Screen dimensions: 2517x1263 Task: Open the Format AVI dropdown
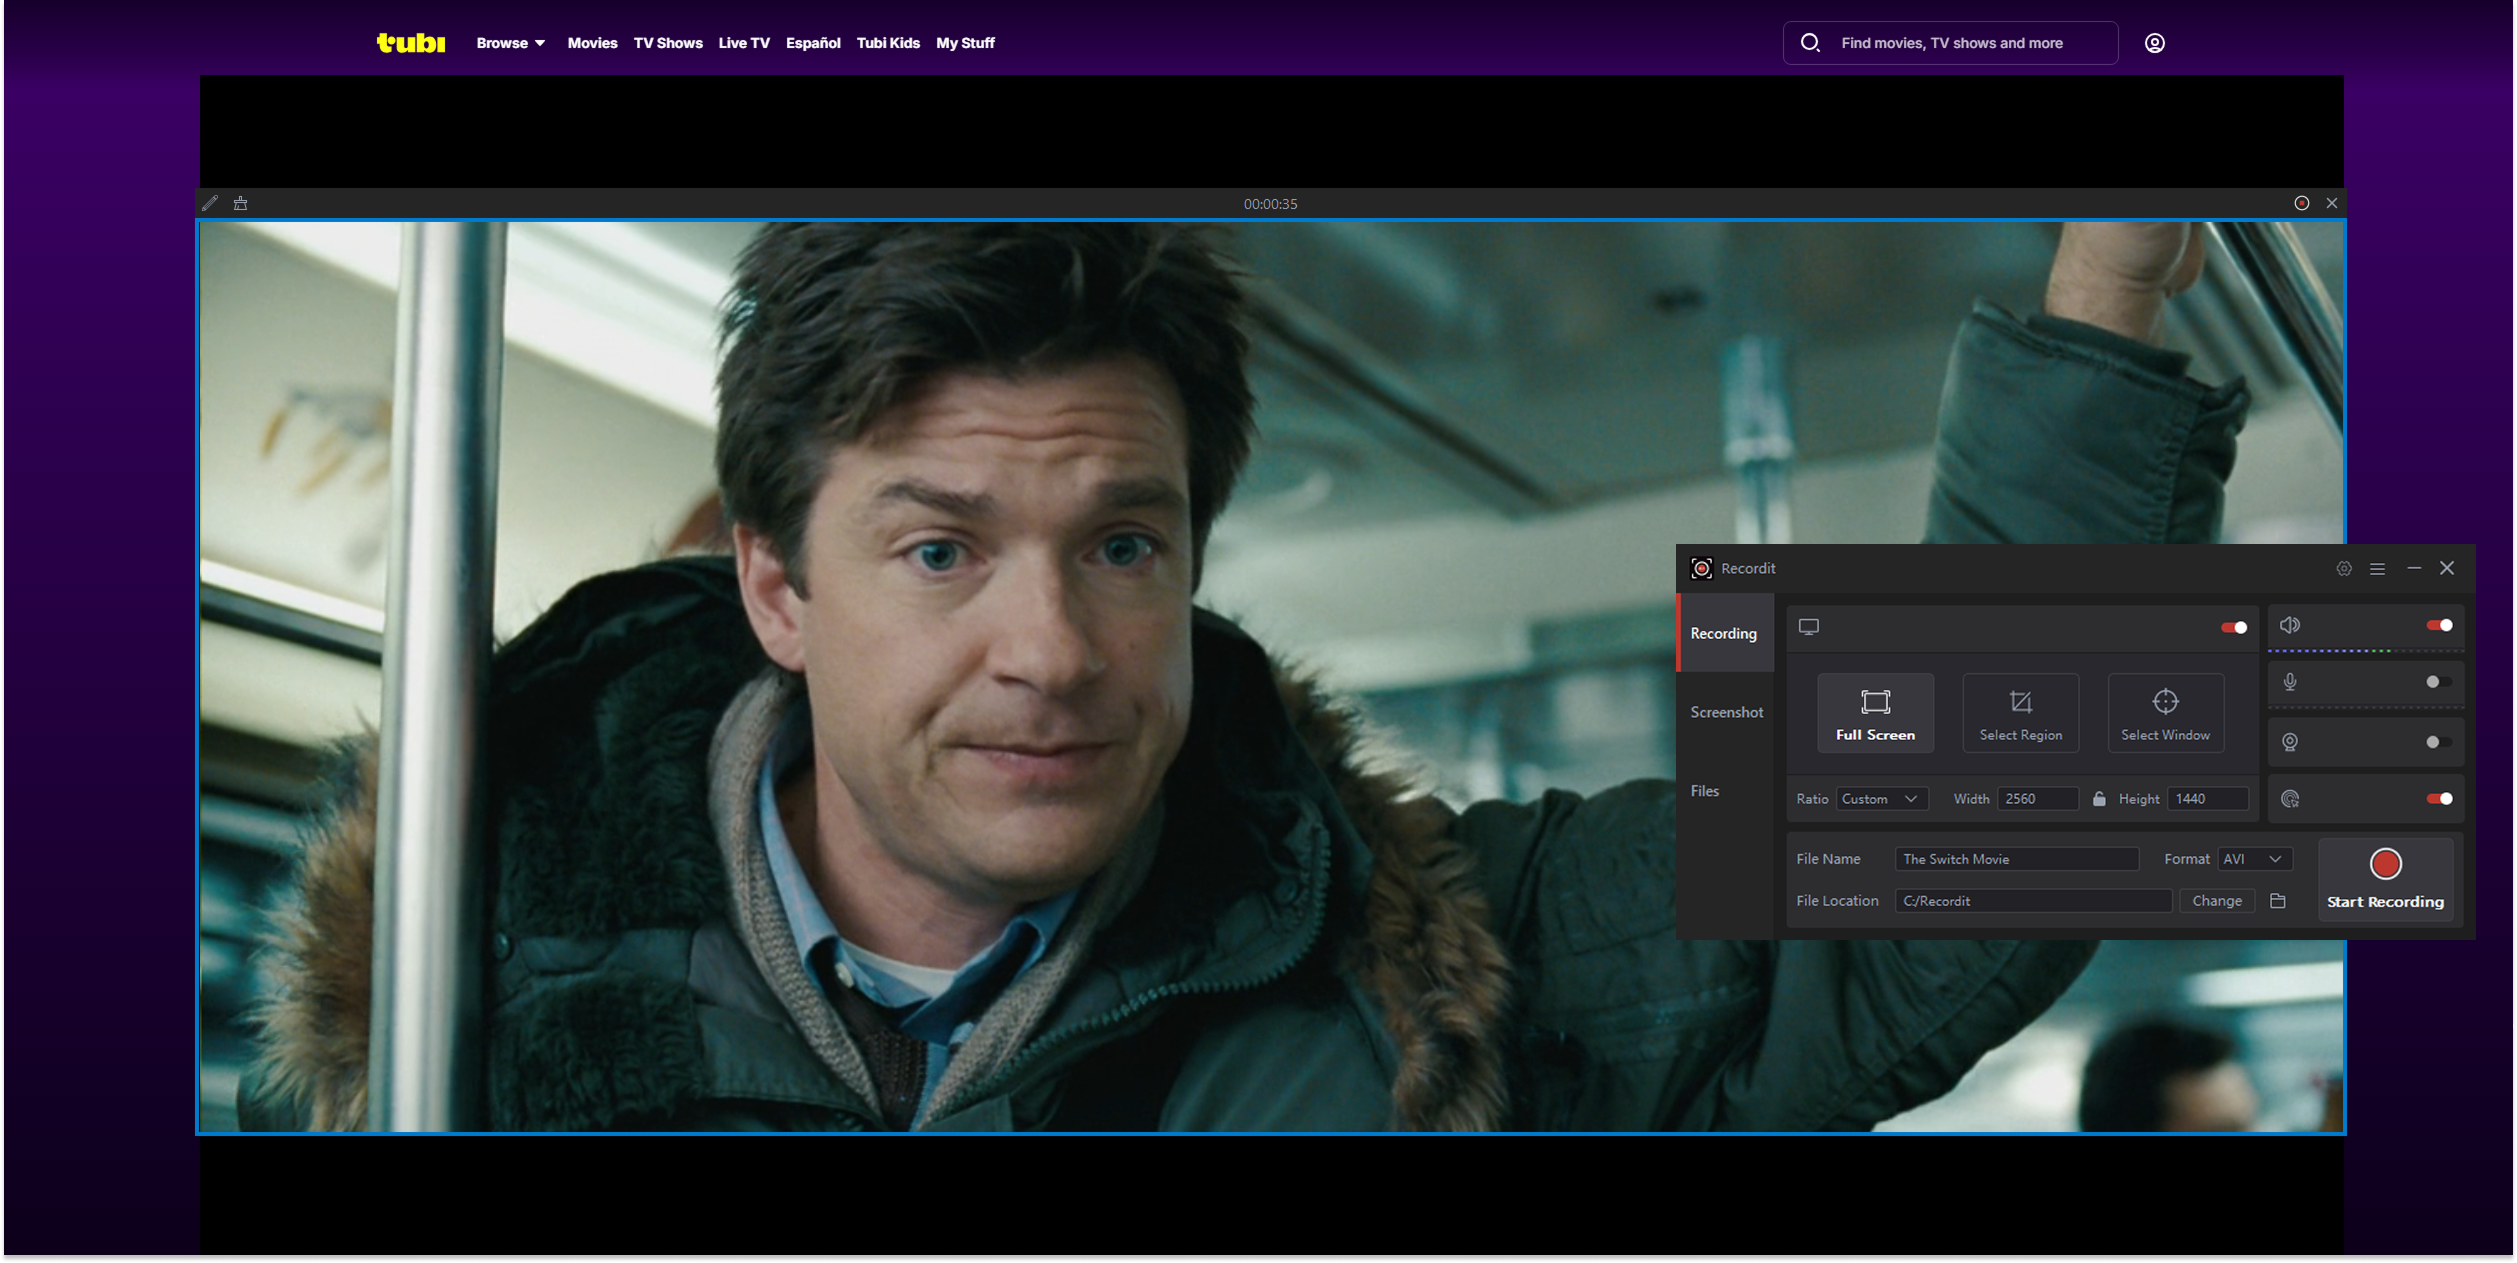click(x=2254, y=859)
